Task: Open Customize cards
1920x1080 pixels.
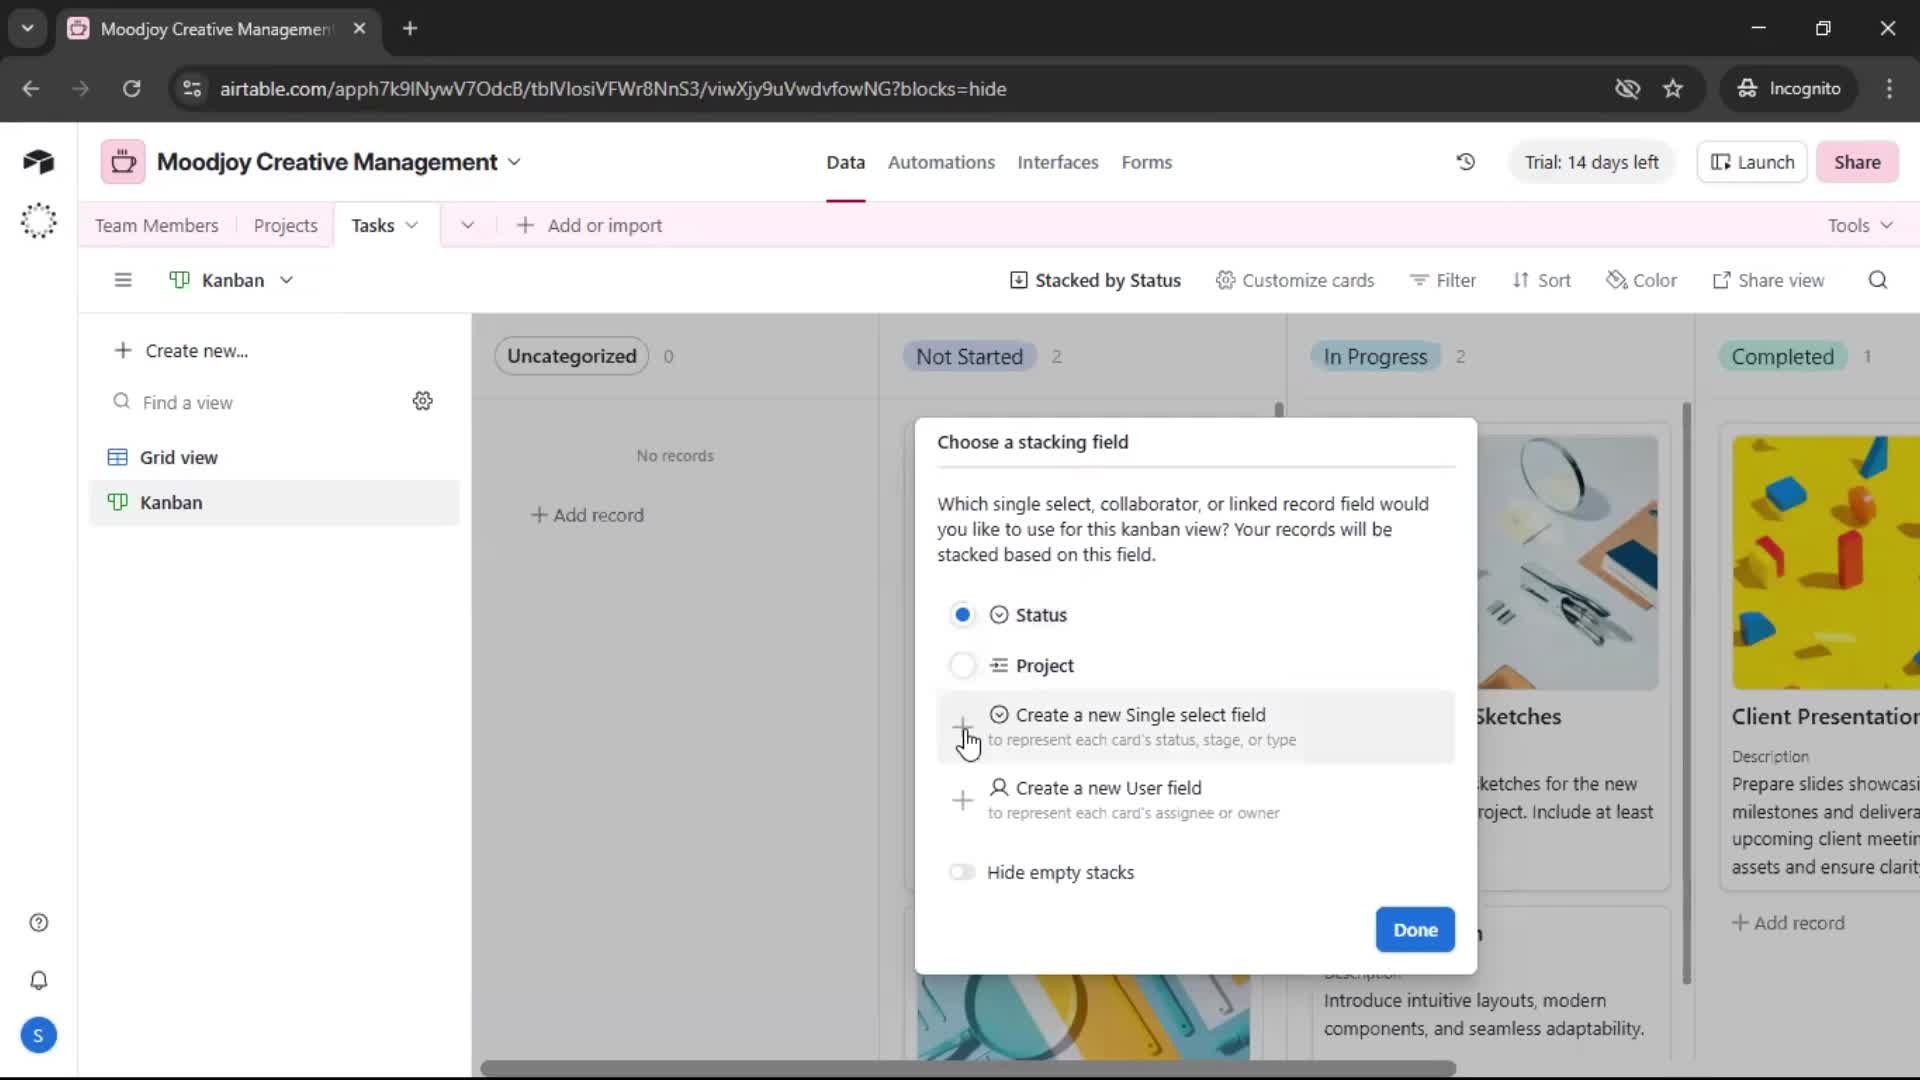Action: 1294,280
